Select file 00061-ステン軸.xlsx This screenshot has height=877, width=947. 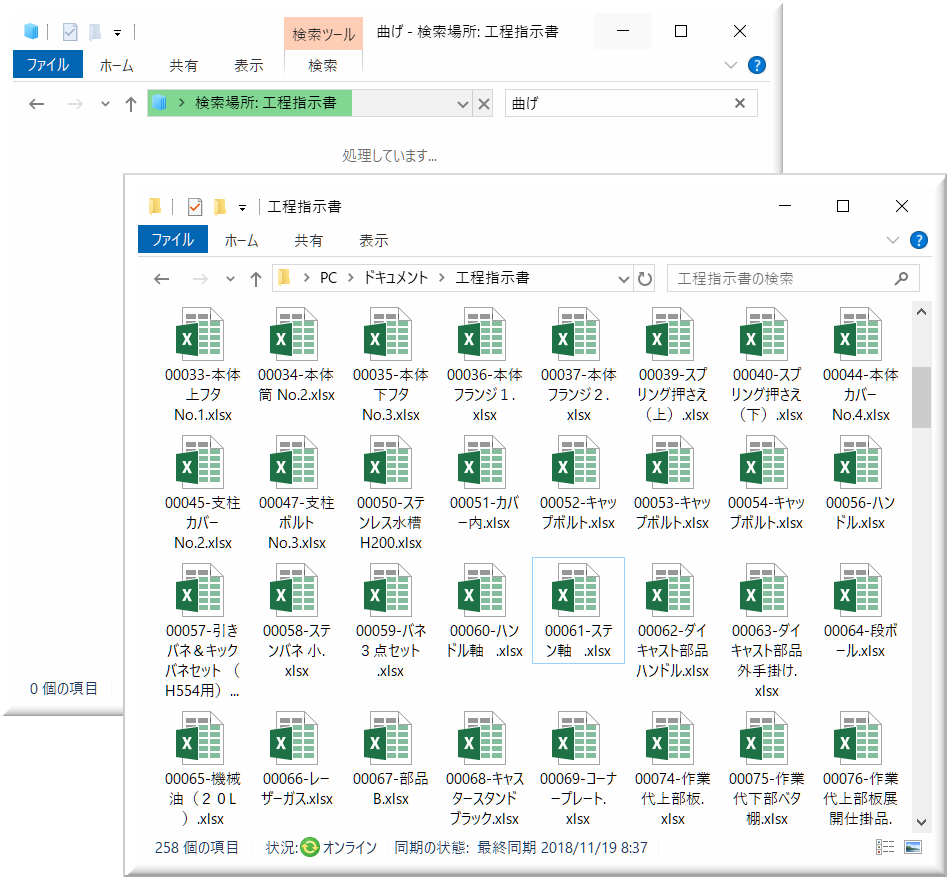[579, 611]
